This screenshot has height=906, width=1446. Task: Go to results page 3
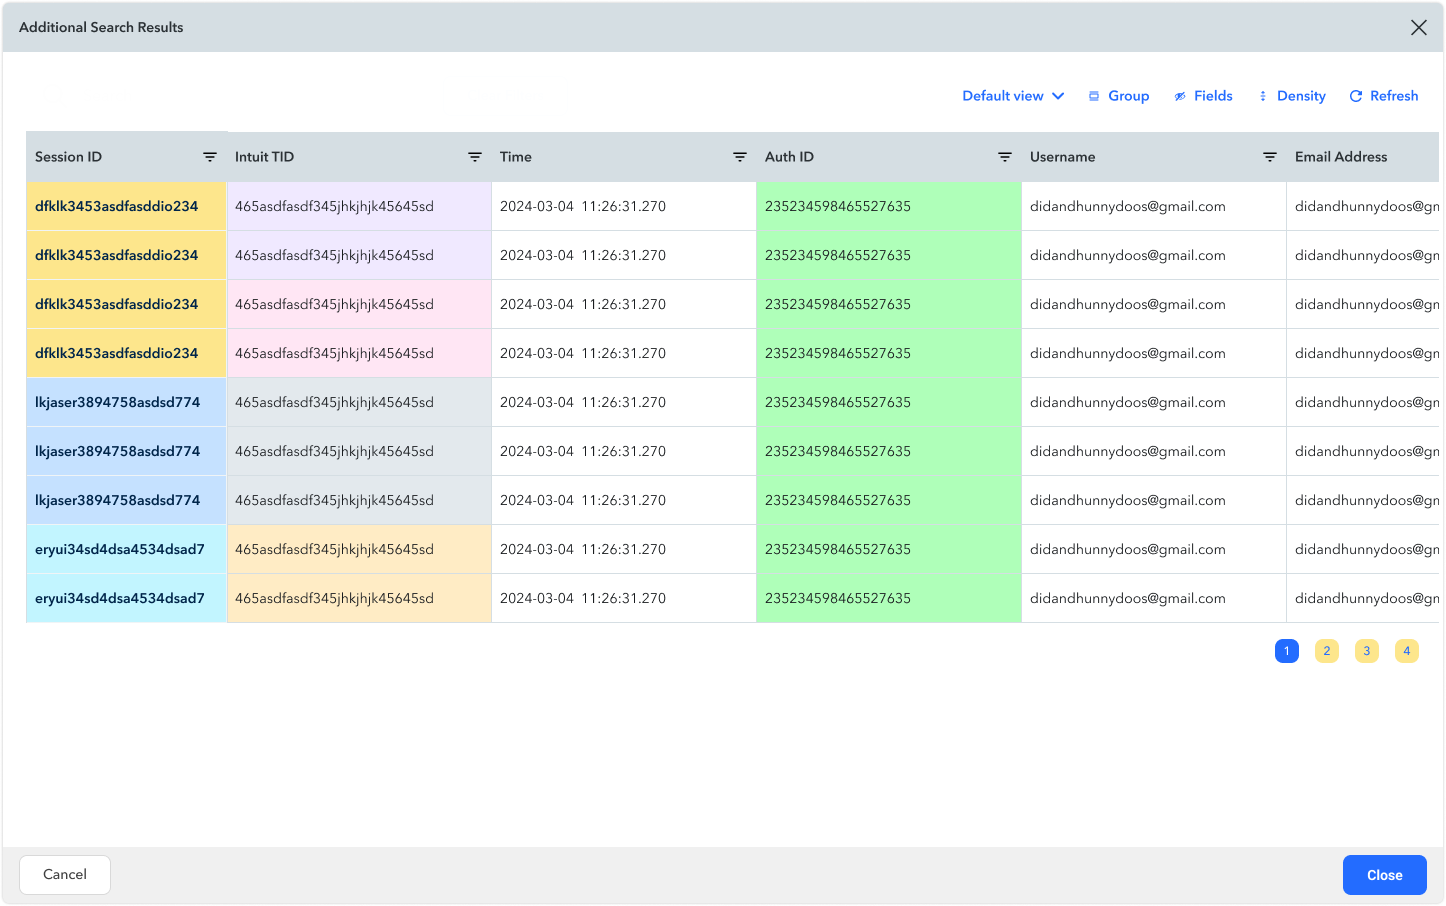(x=1367, y=651)
